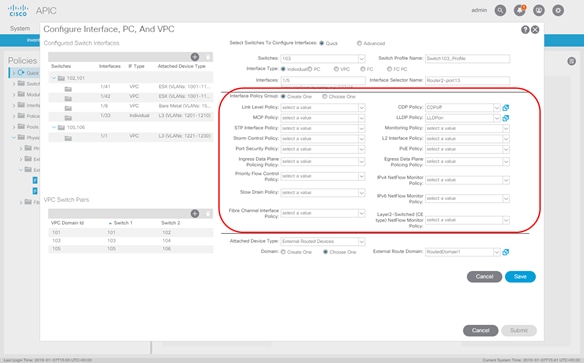Select VPC domain 101 row
The height and width of the screenshot is (363, 584).
point(130,232)
